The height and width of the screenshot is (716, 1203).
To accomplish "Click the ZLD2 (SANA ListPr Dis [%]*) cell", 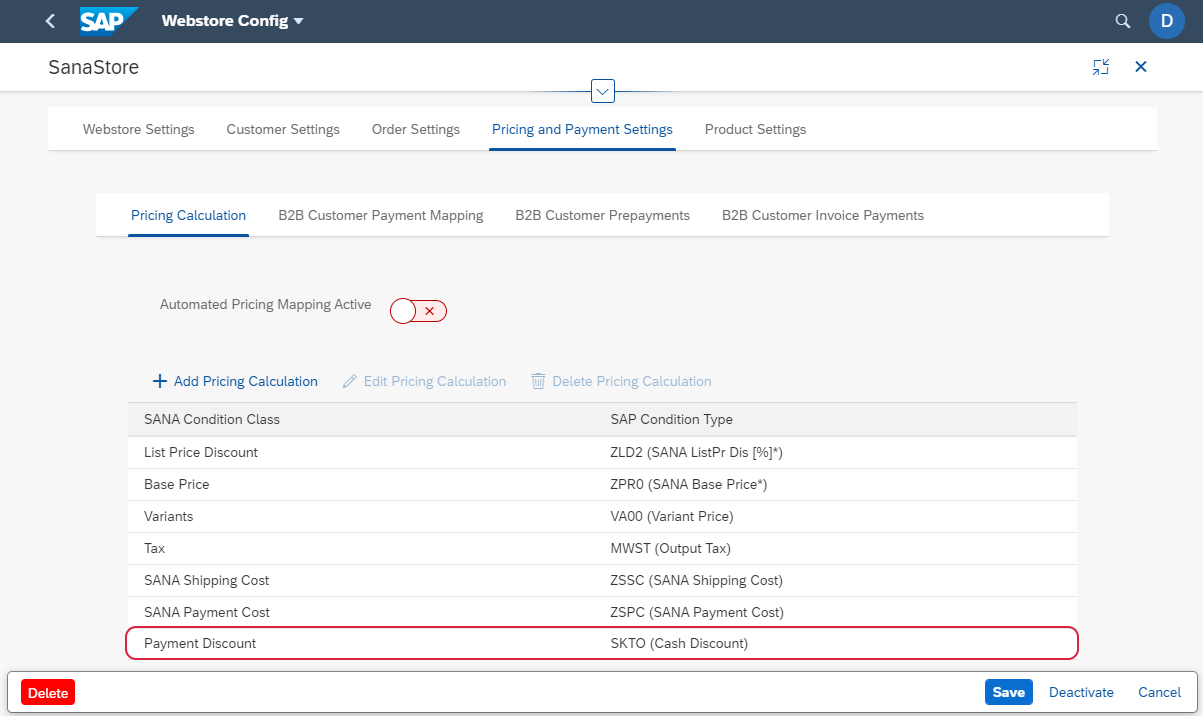I will click(696, 453).
